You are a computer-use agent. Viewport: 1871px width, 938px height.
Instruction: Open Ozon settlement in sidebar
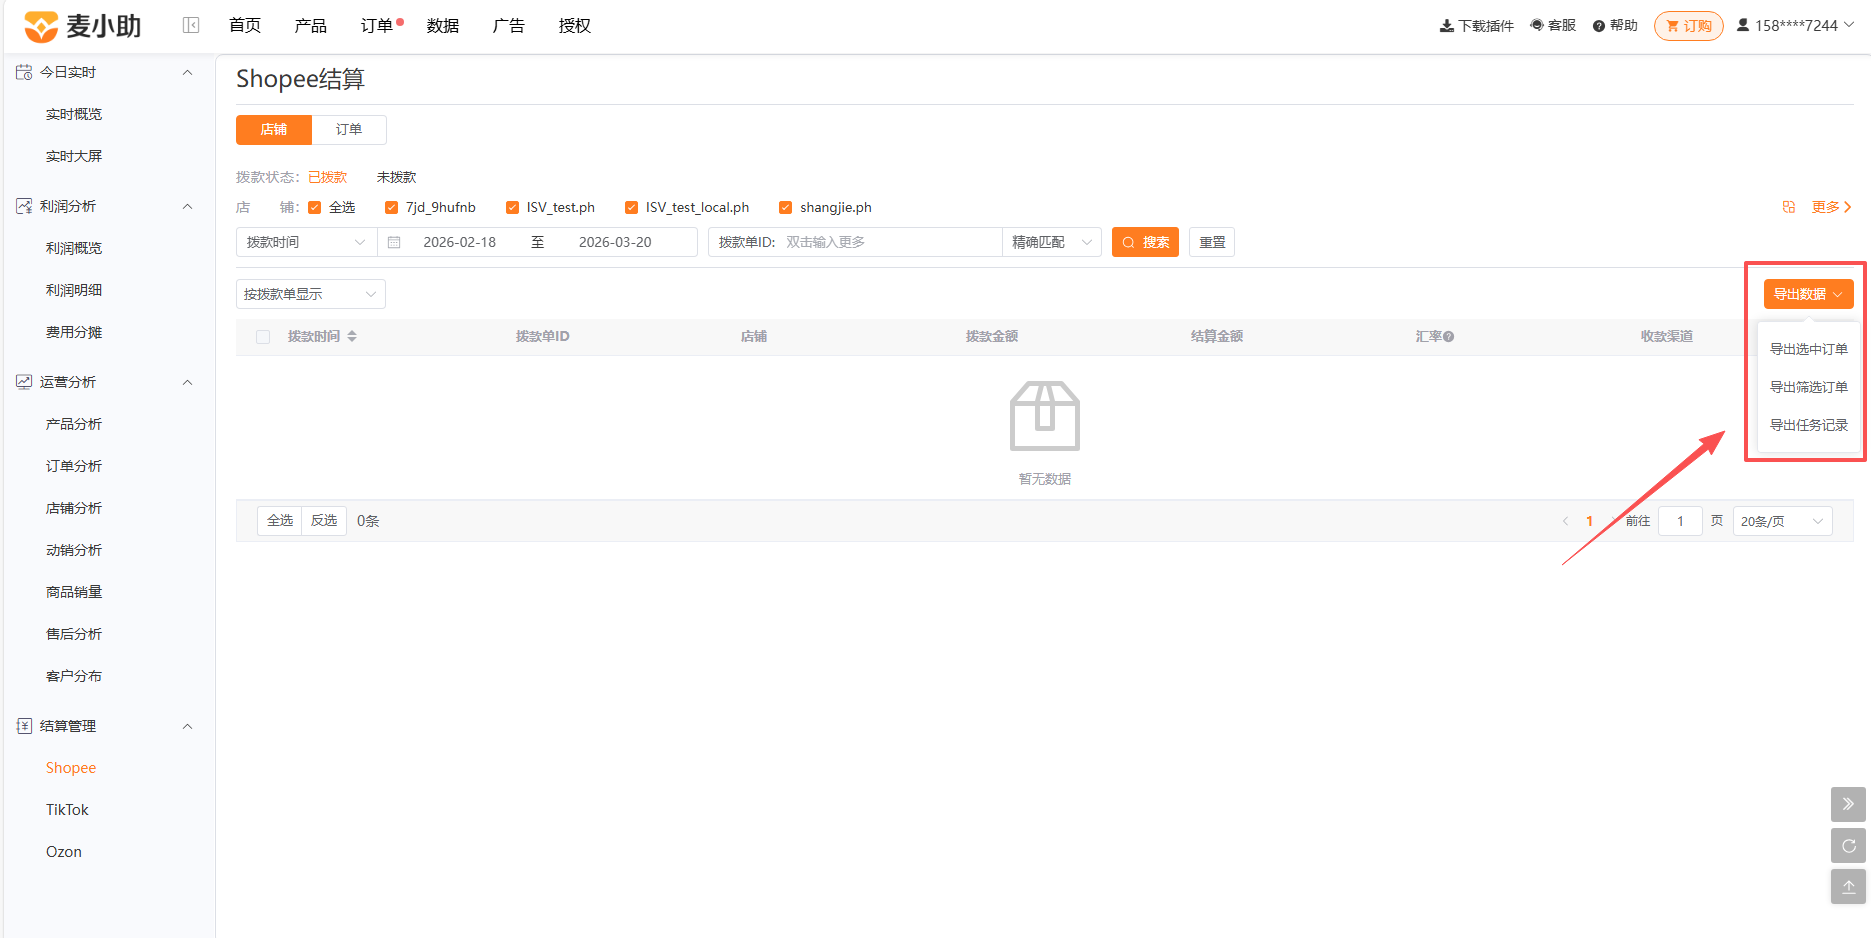click(x=64, y=852)
